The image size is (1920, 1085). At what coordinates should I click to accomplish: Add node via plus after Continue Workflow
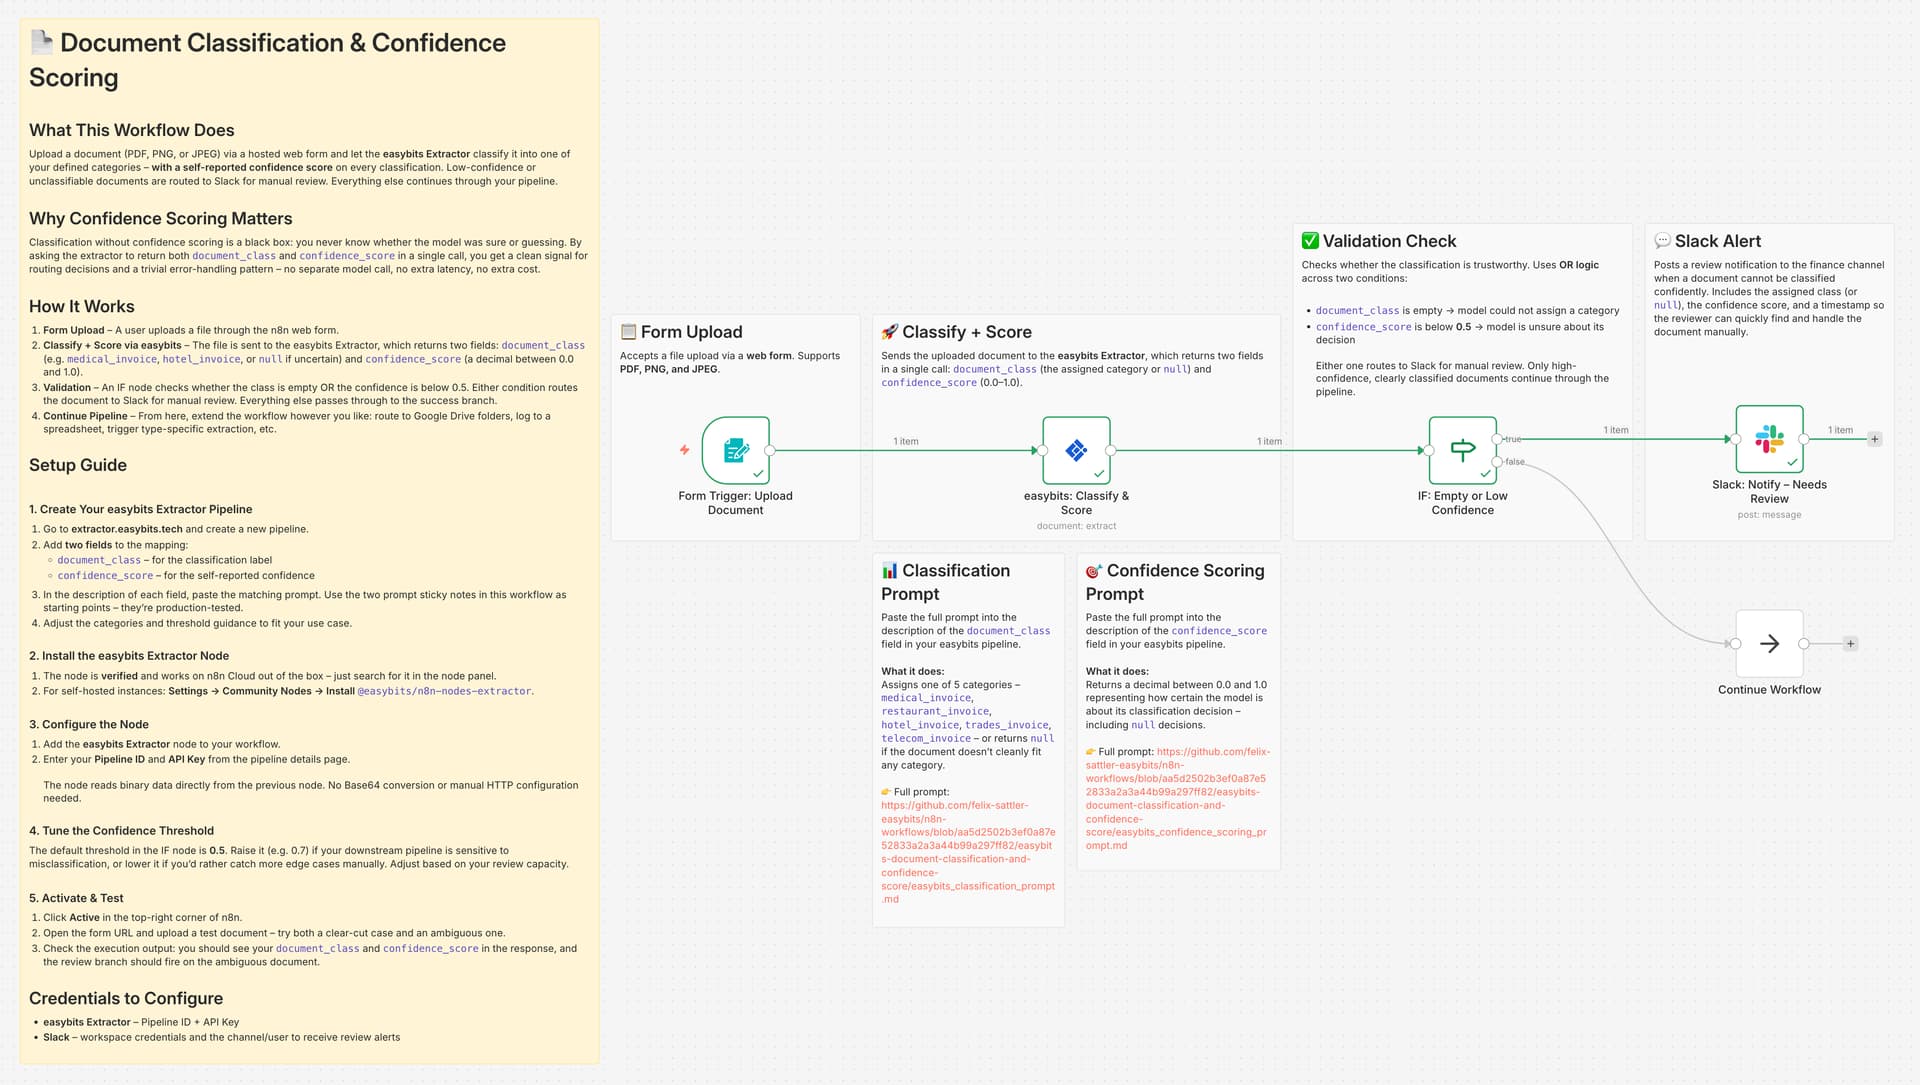(1851, 644)
